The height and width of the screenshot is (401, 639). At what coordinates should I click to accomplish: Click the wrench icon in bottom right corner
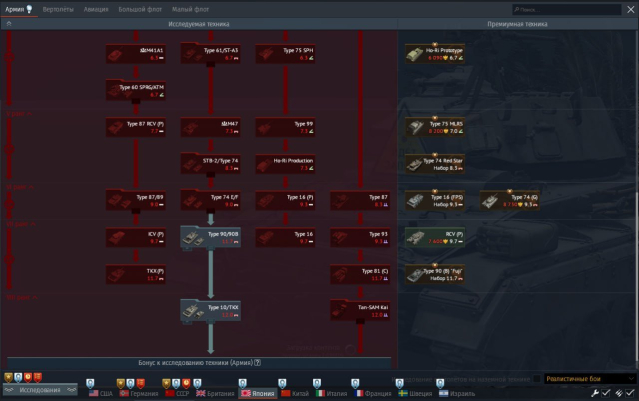(594, 393)
